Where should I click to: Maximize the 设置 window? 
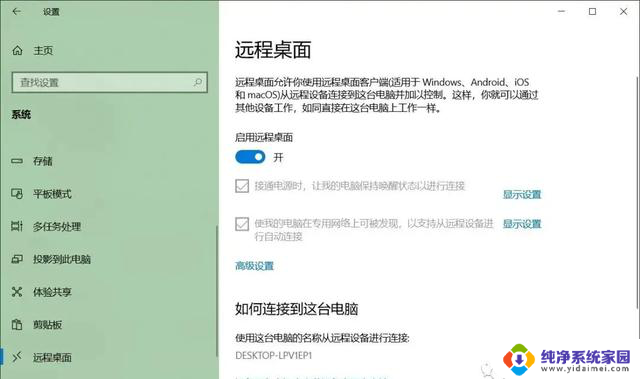tap(593, 11)
